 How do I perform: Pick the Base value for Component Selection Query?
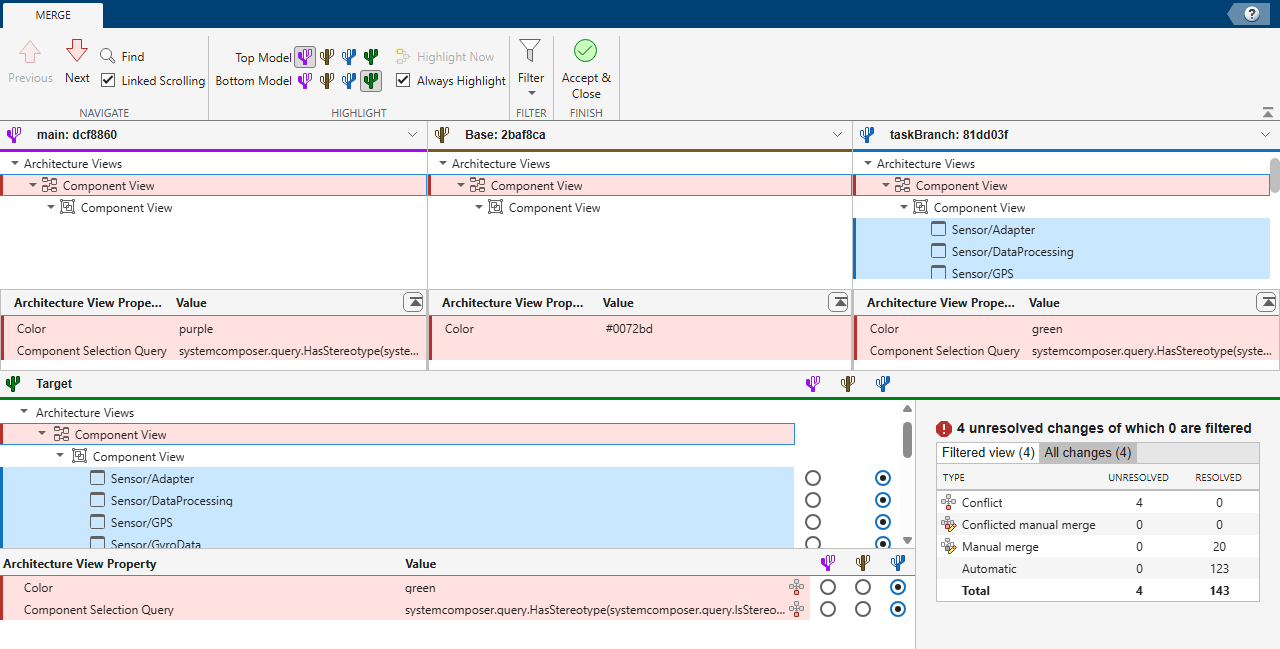(863, 609)
